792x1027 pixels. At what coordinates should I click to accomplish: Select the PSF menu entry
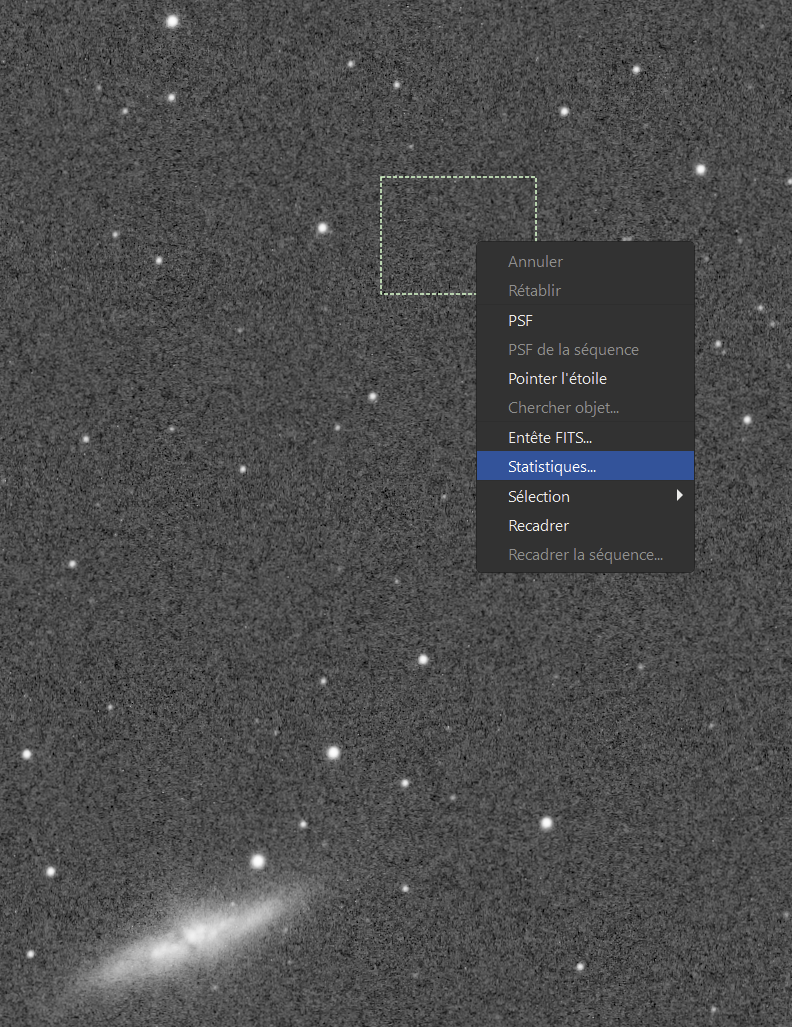pyautogui.click(x=585, y=320)
